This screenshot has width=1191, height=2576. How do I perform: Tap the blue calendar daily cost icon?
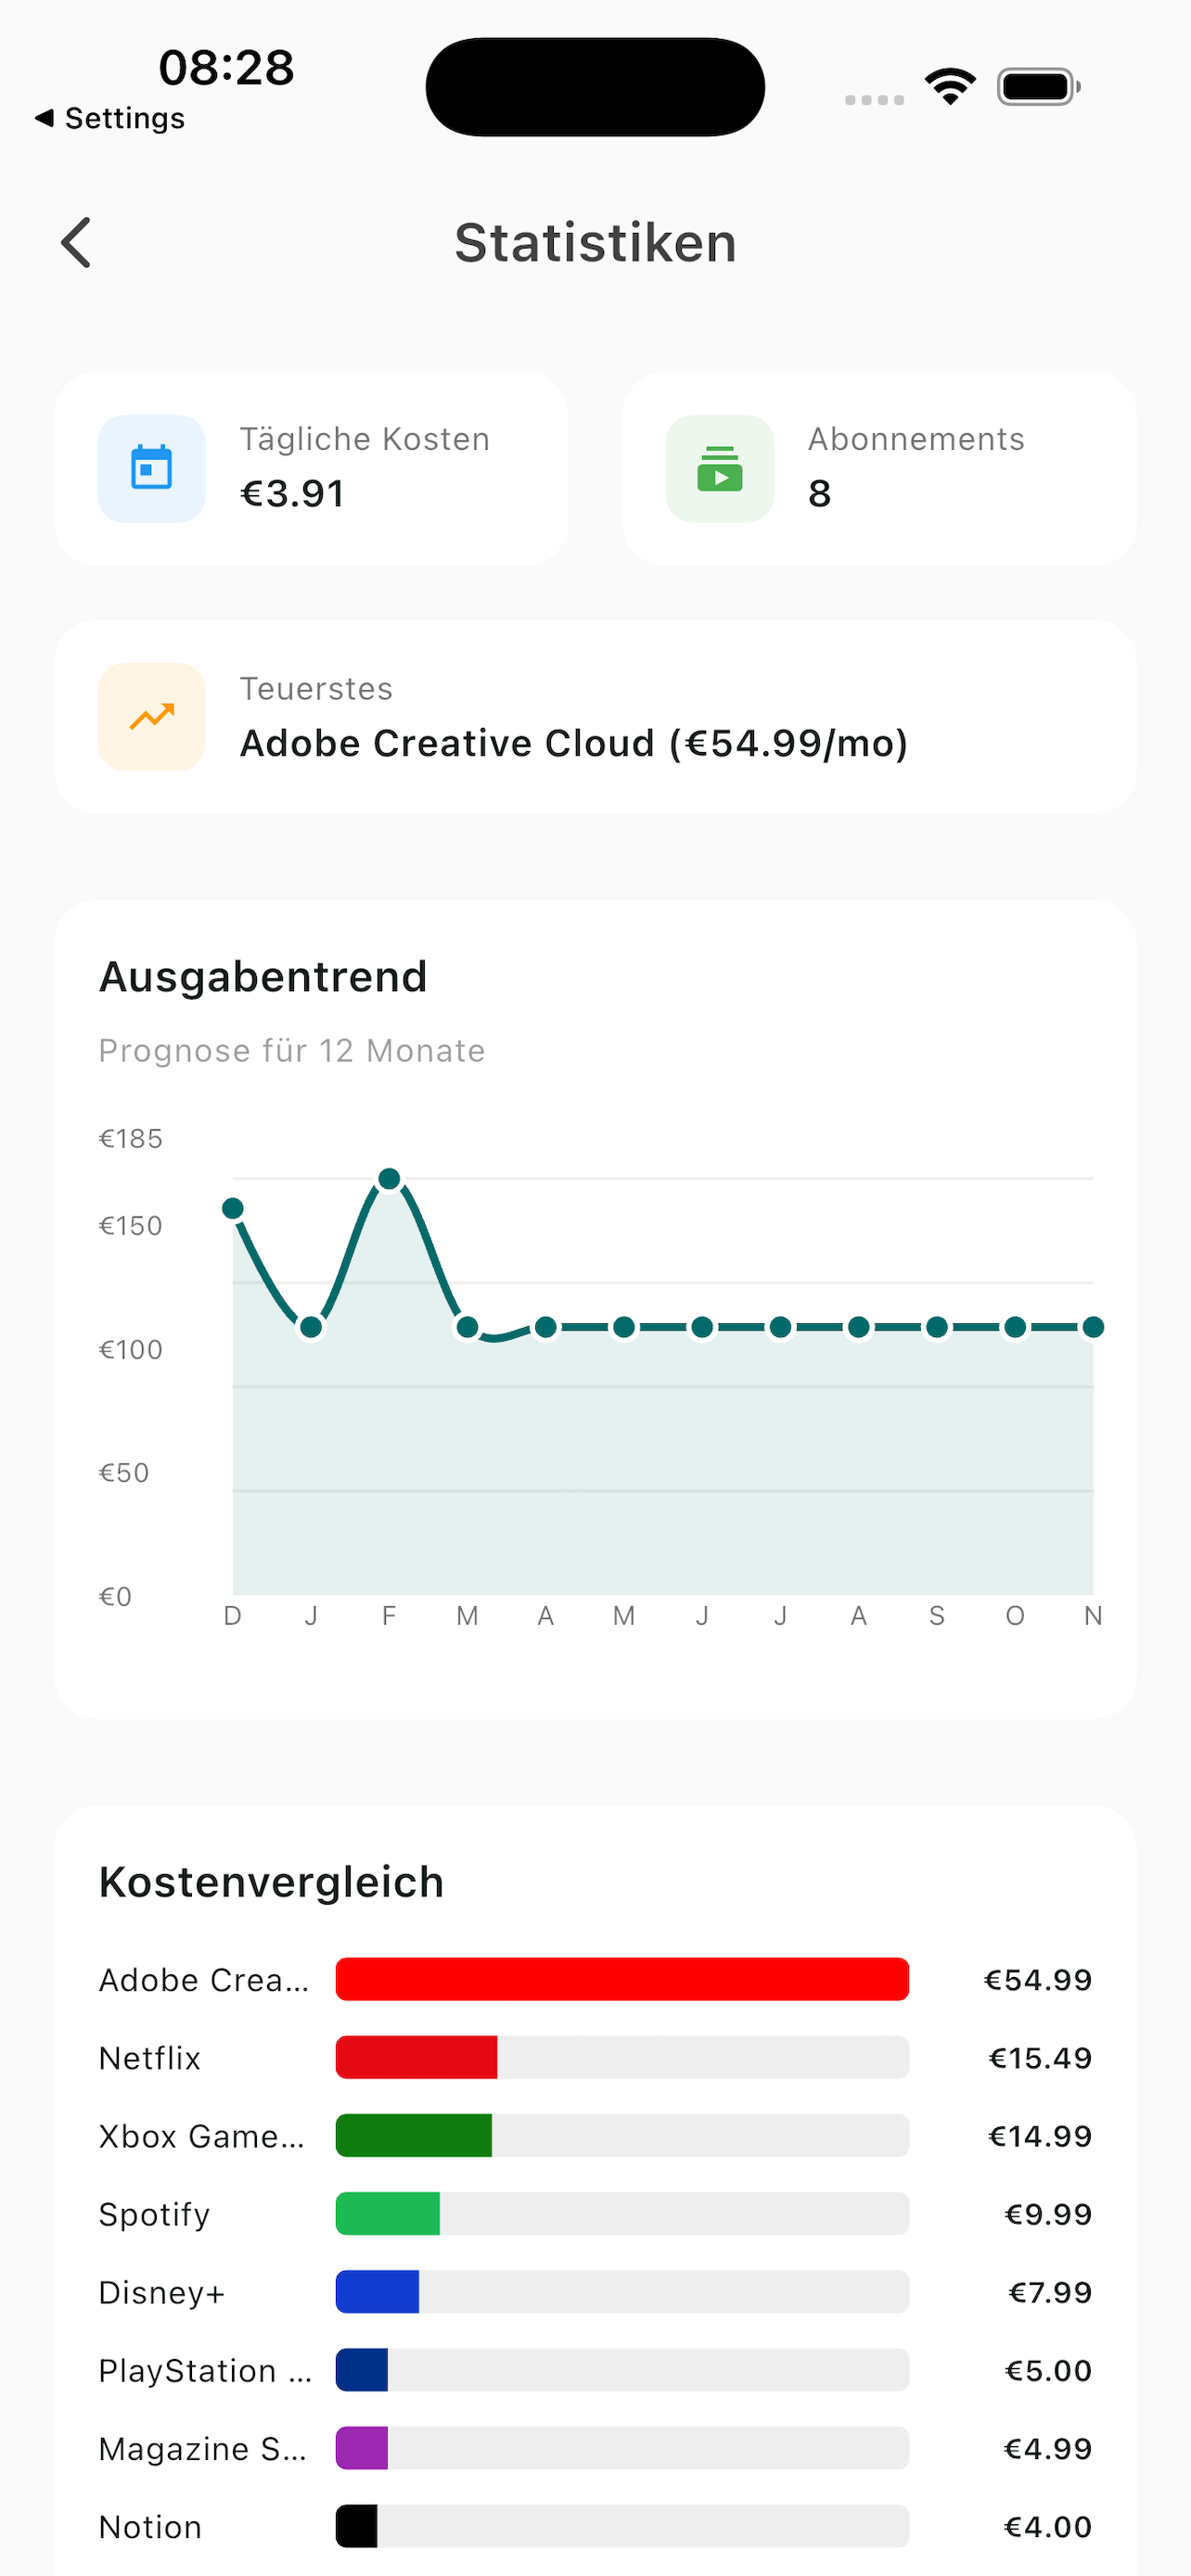(152, 469)
